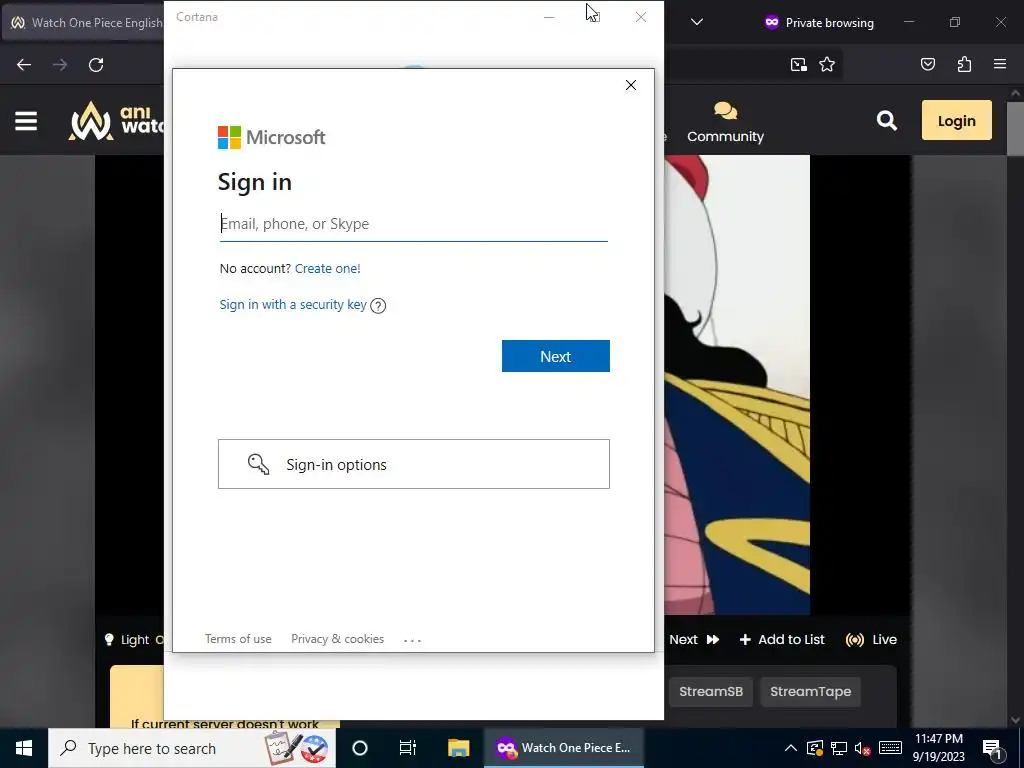The width and height of the screenshot is (1024, 768).
Task: Bookmark this page with the star
Action: [827, 64]
